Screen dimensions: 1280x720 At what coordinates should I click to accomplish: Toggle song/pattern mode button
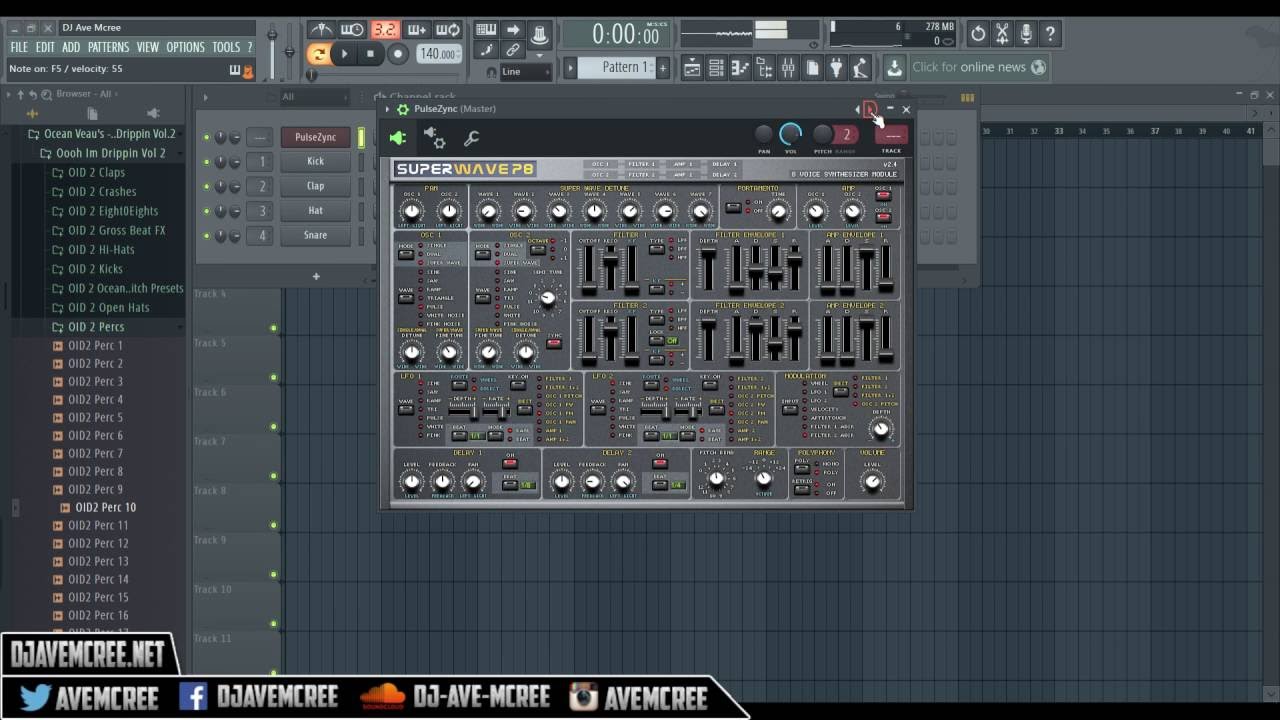(318, 54)
